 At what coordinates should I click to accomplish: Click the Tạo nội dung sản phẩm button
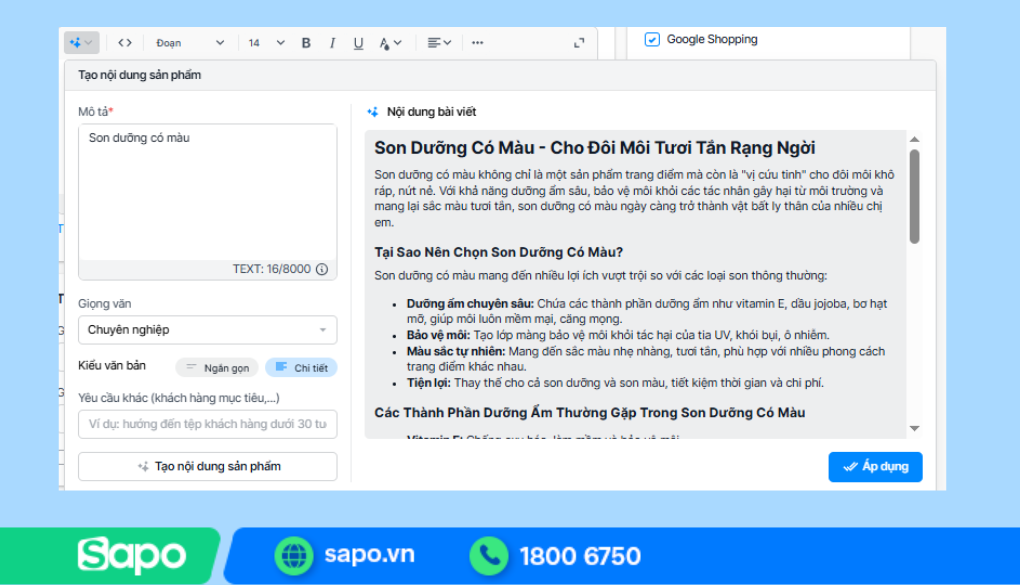pos(207,465)
